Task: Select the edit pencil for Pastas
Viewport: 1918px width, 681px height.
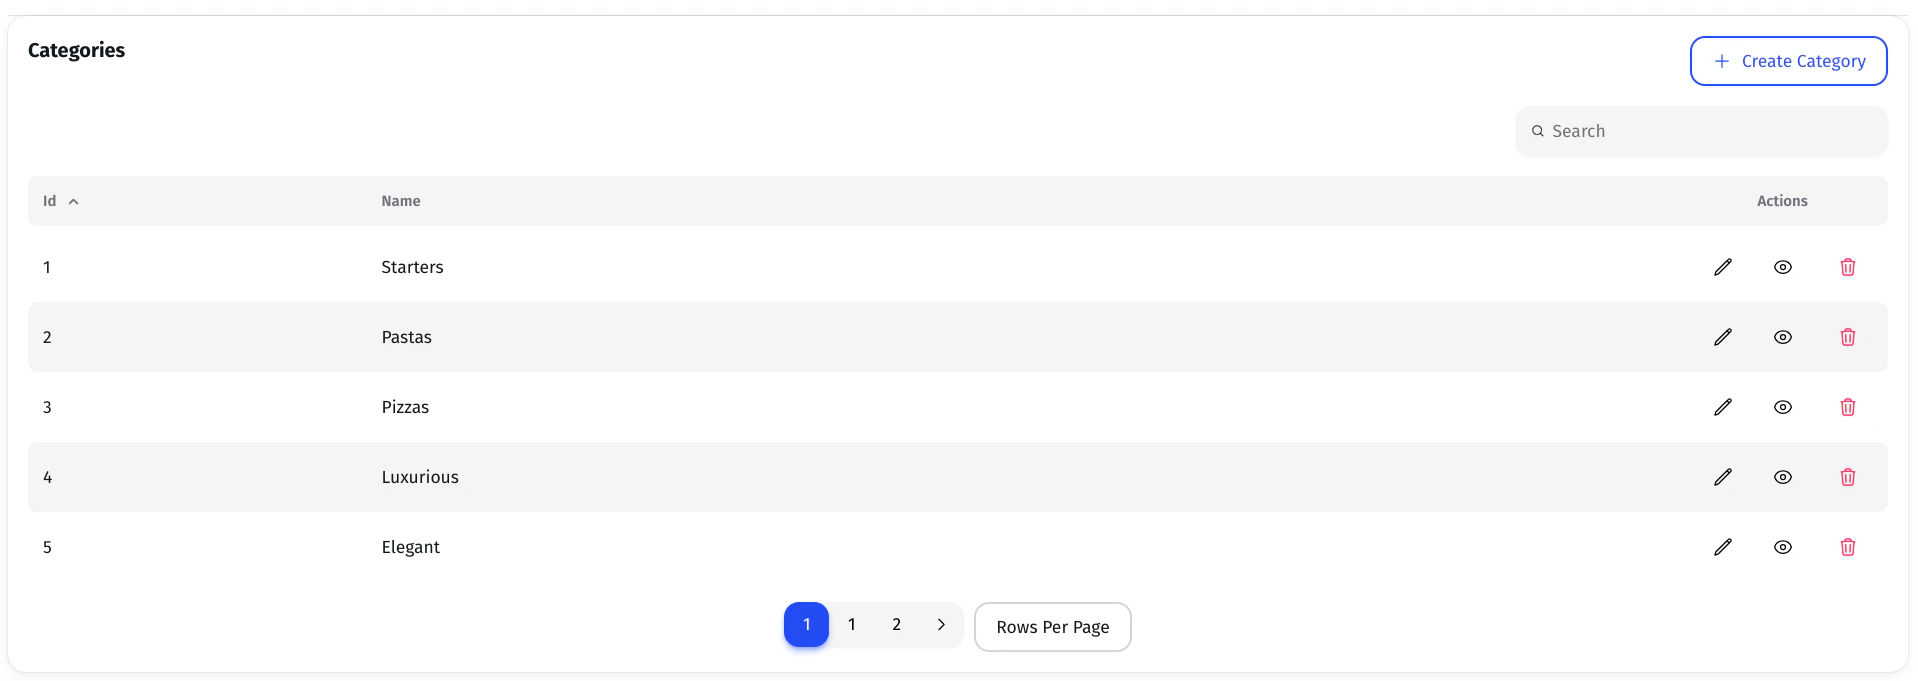Action: 1722,337
